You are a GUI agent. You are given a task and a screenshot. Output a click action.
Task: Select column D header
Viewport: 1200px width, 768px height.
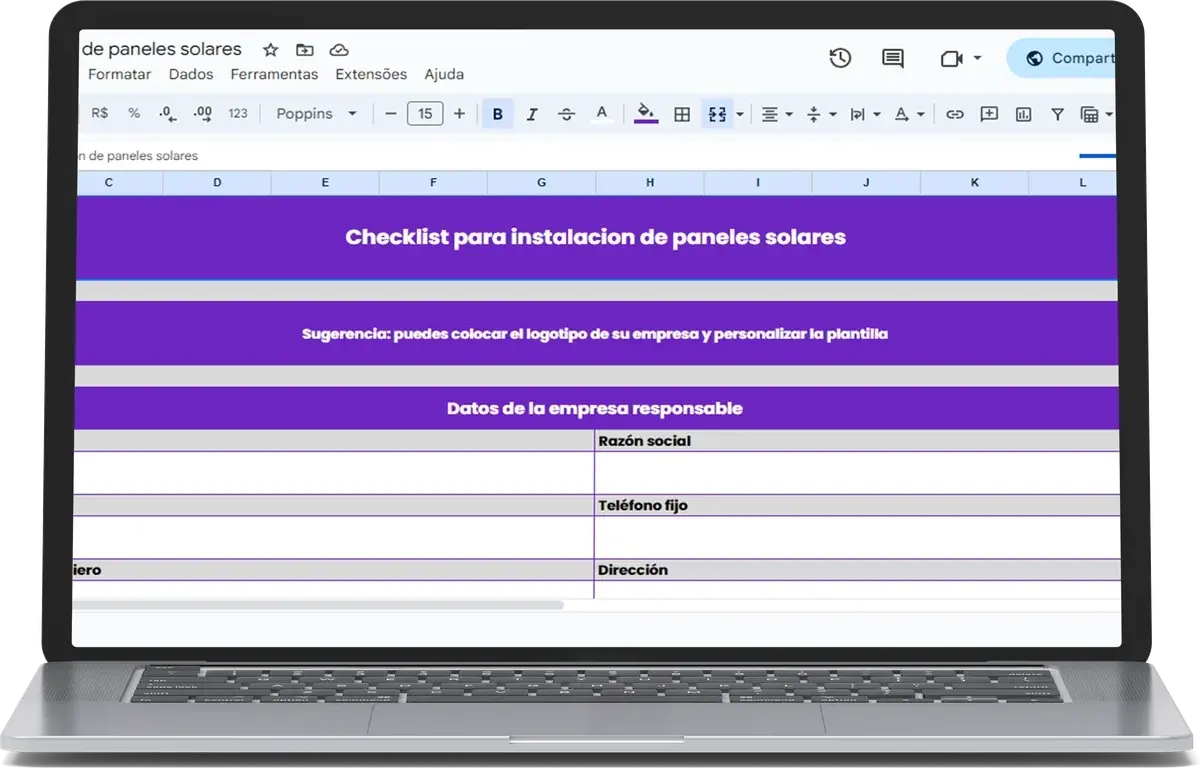point(217,182)
